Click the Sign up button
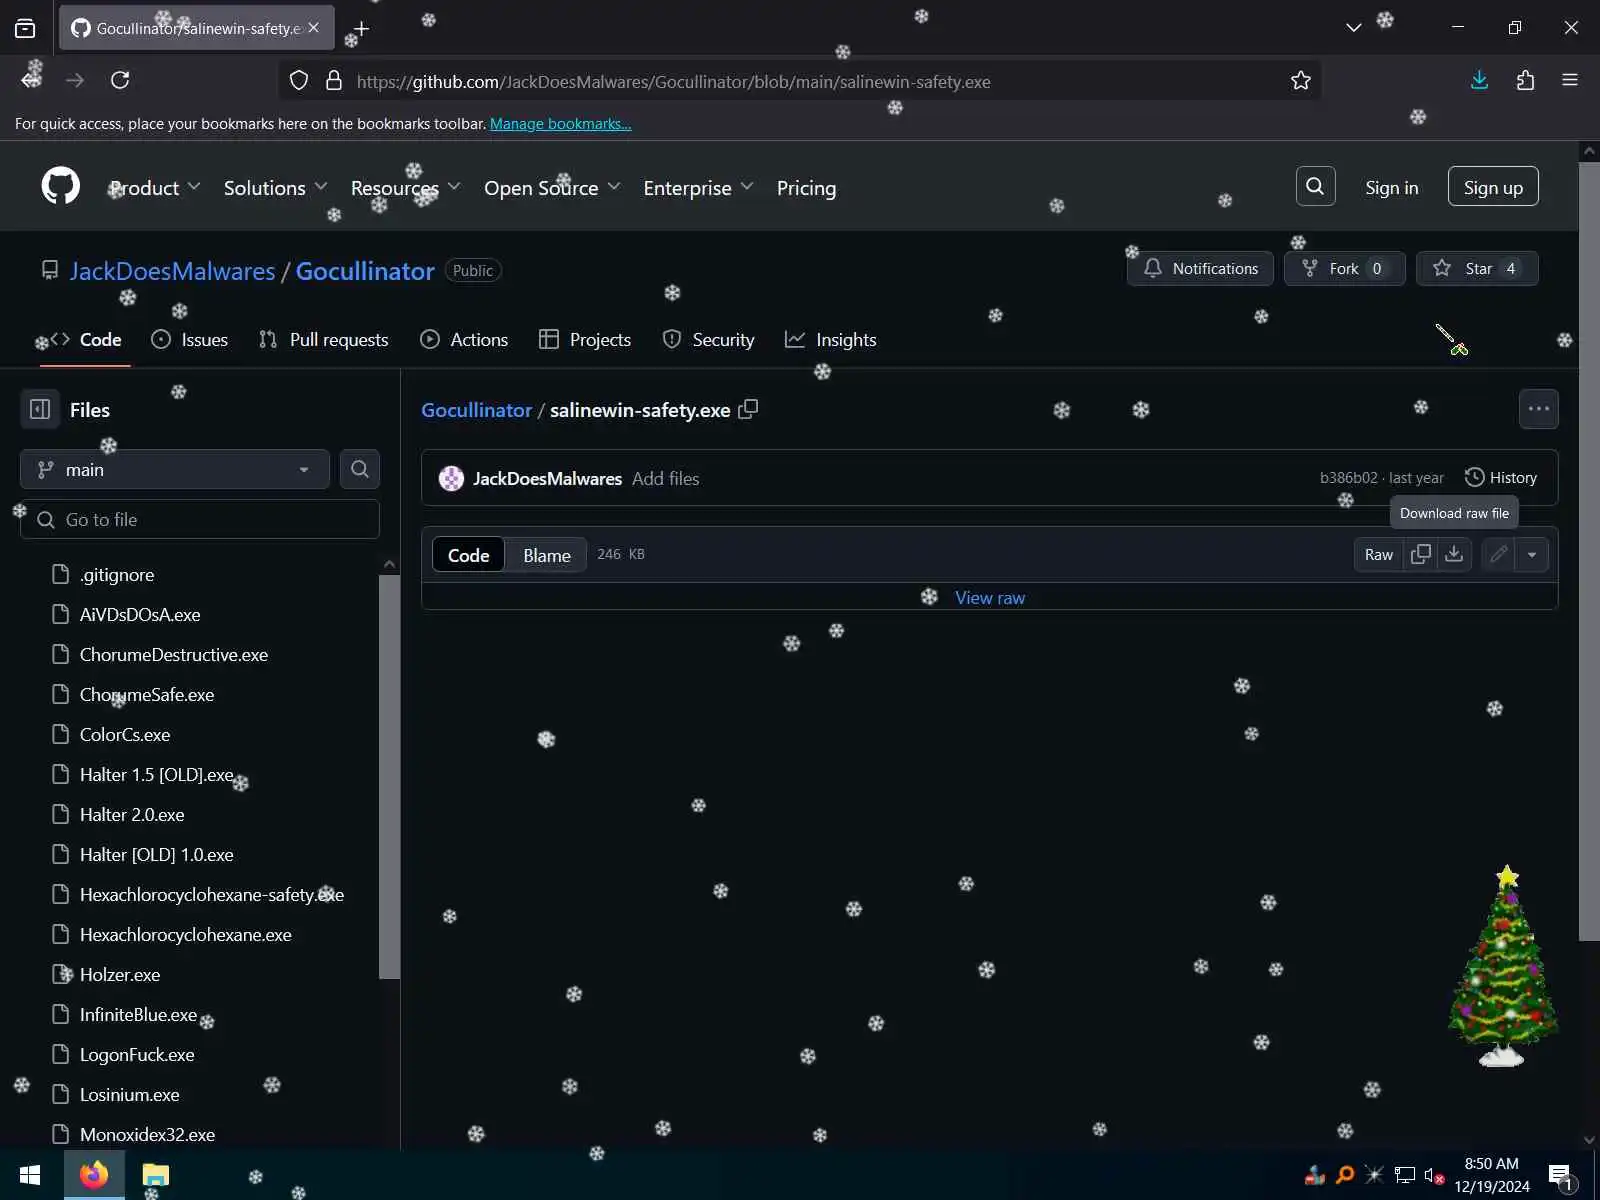 (x=1493, y=187)
